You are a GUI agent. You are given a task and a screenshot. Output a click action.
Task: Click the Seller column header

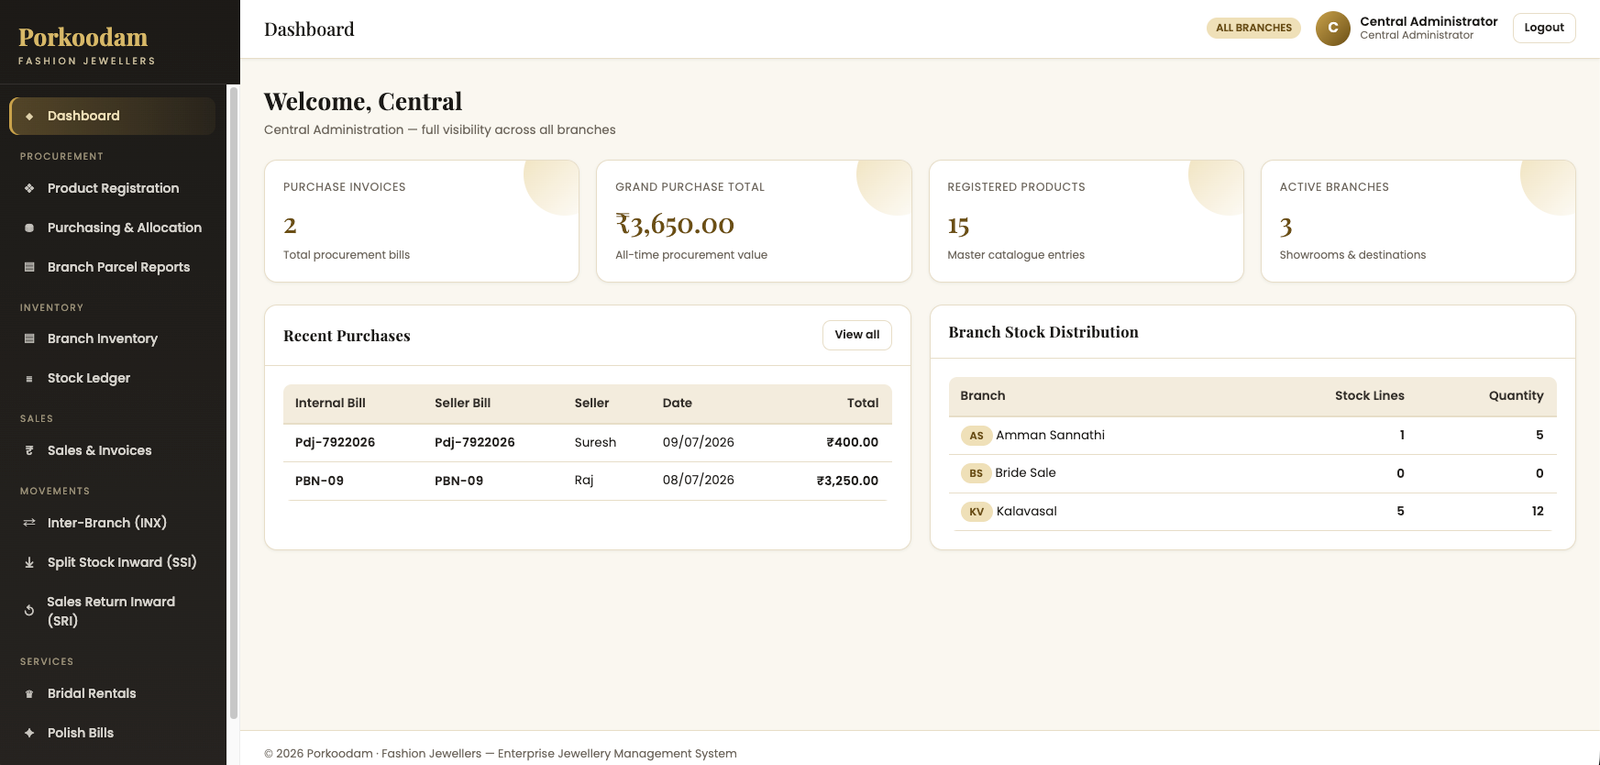click(592, 403)
